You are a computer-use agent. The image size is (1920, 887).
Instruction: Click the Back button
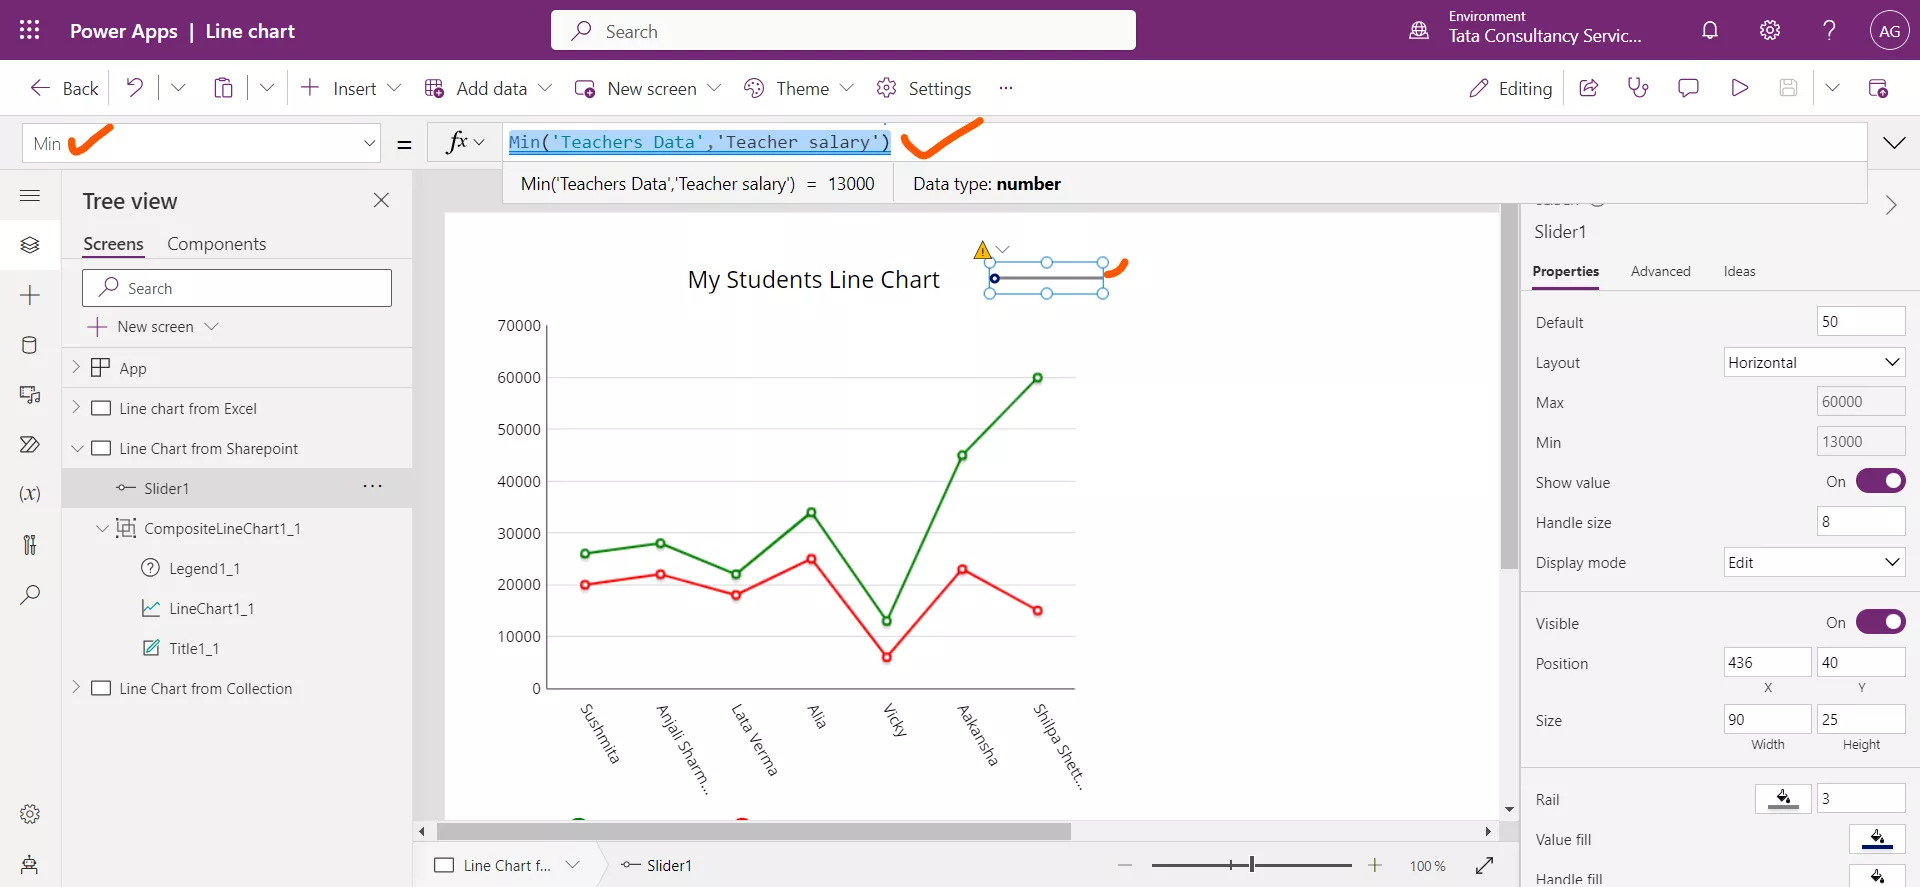(x=65, y=88)
